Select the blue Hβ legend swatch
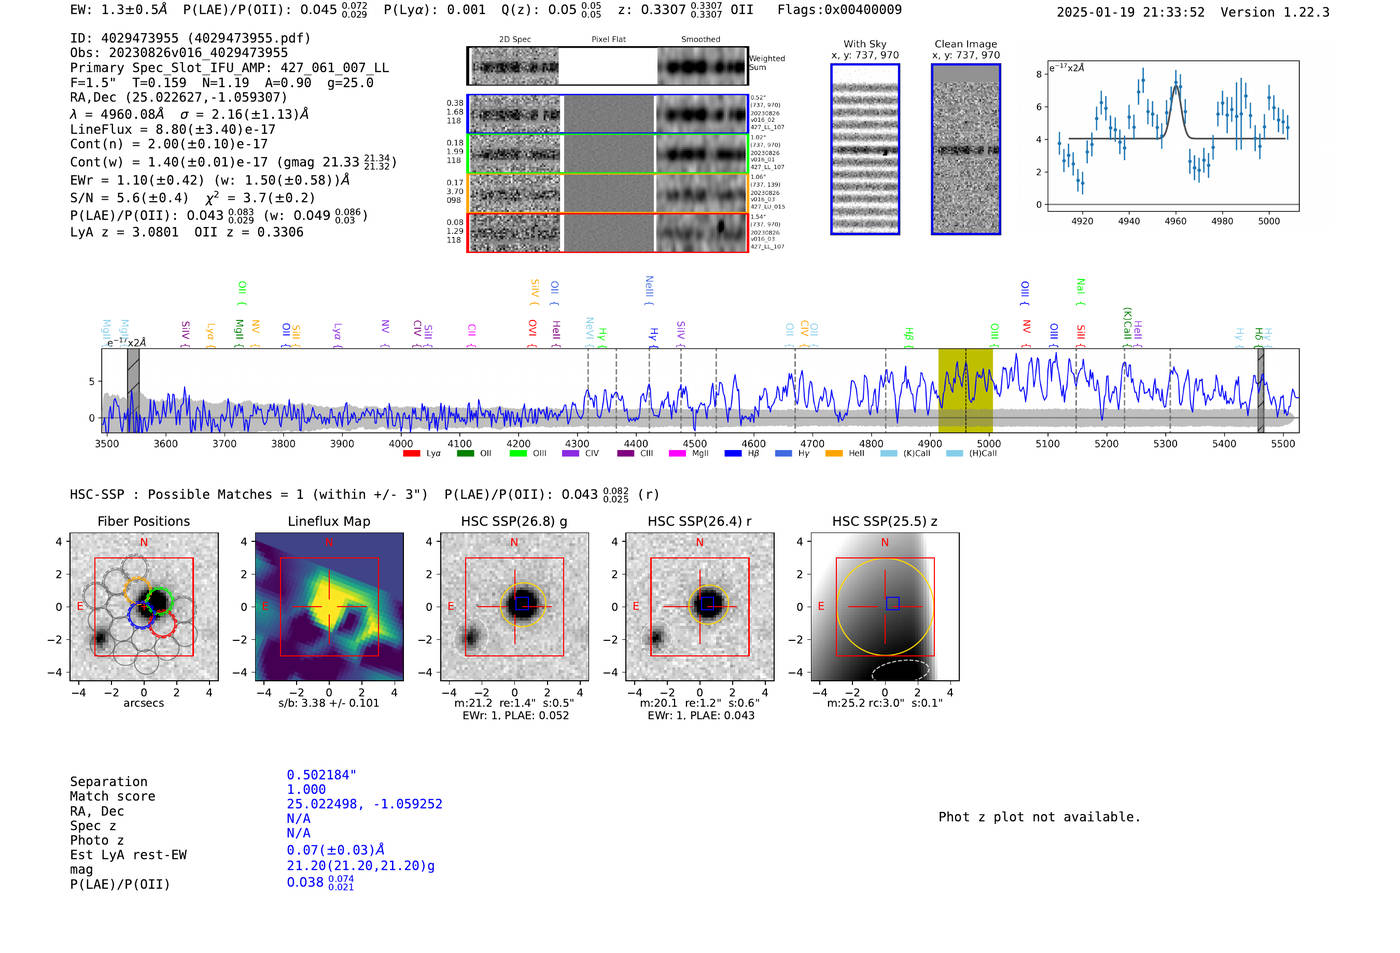 click(733, 454)
